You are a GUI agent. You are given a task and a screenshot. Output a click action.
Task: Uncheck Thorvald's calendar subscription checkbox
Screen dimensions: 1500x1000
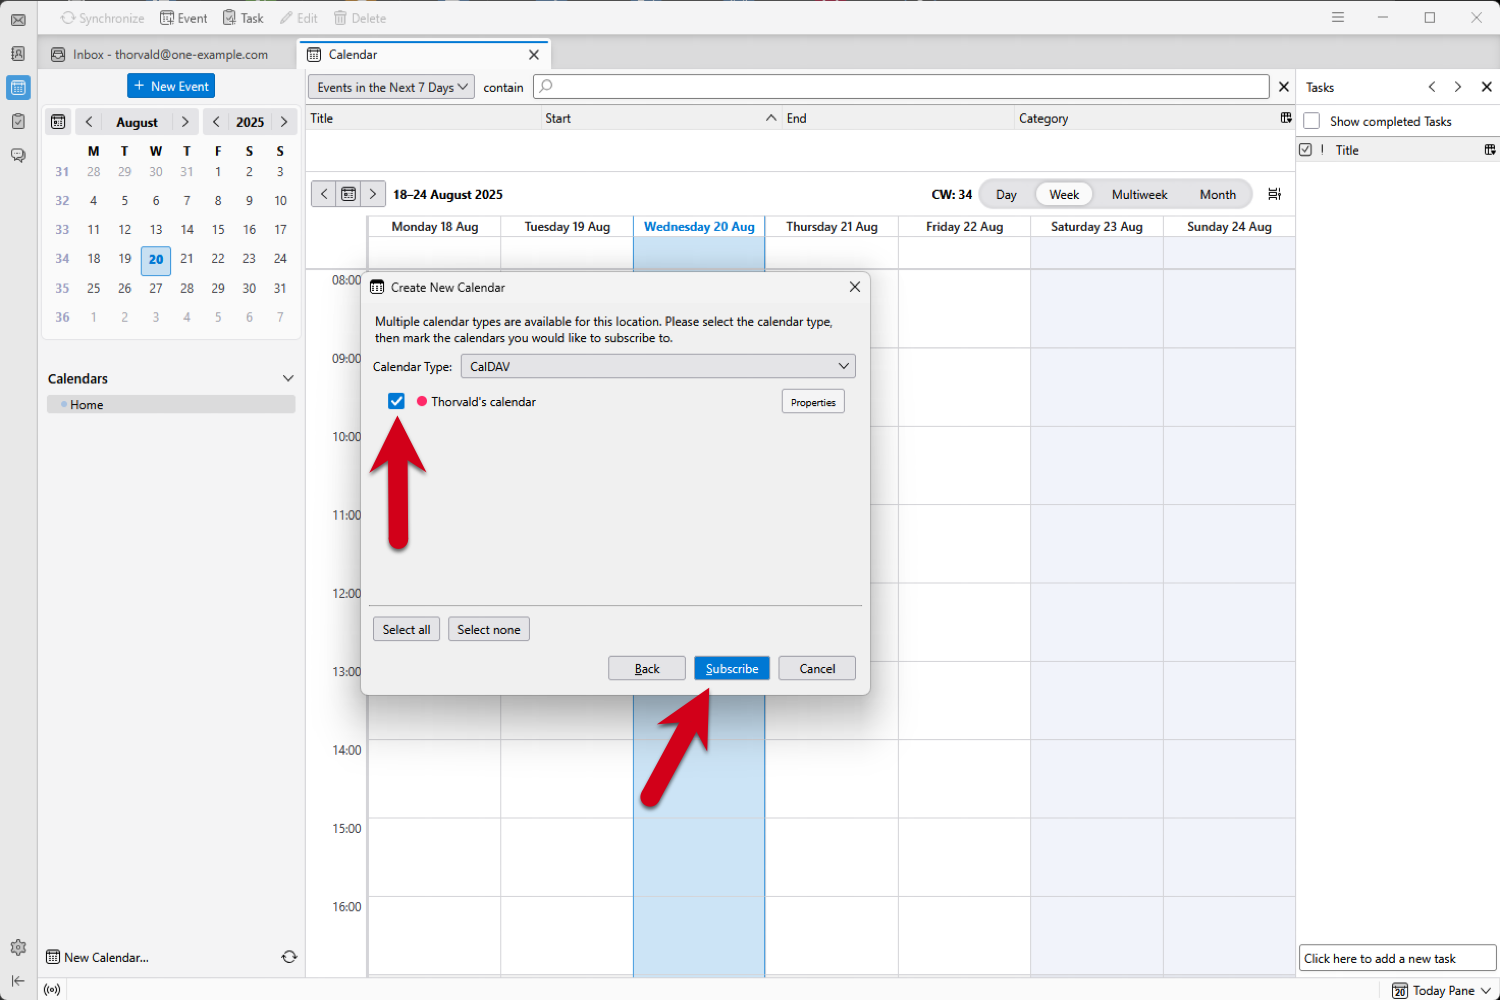click(x=396, y=400)
